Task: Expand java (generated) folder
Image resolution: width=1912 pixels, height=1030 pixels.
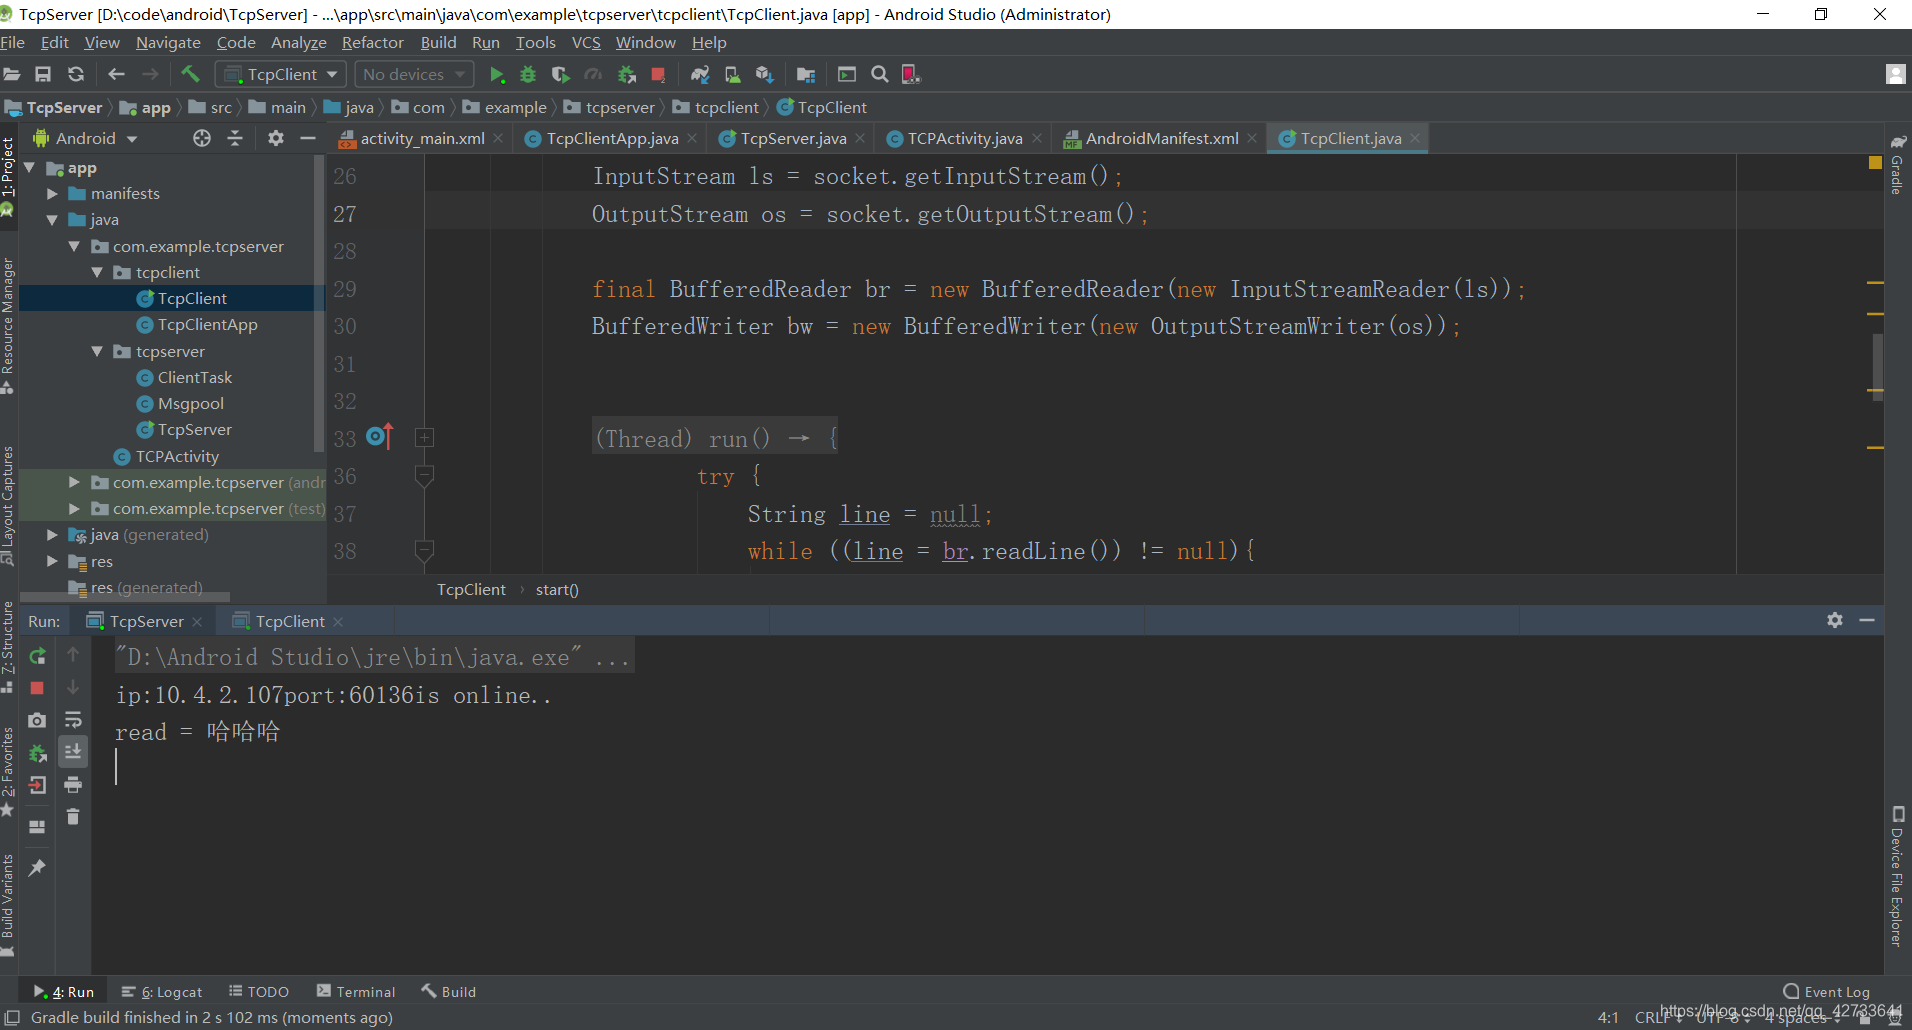Action: tap(53, 535)
